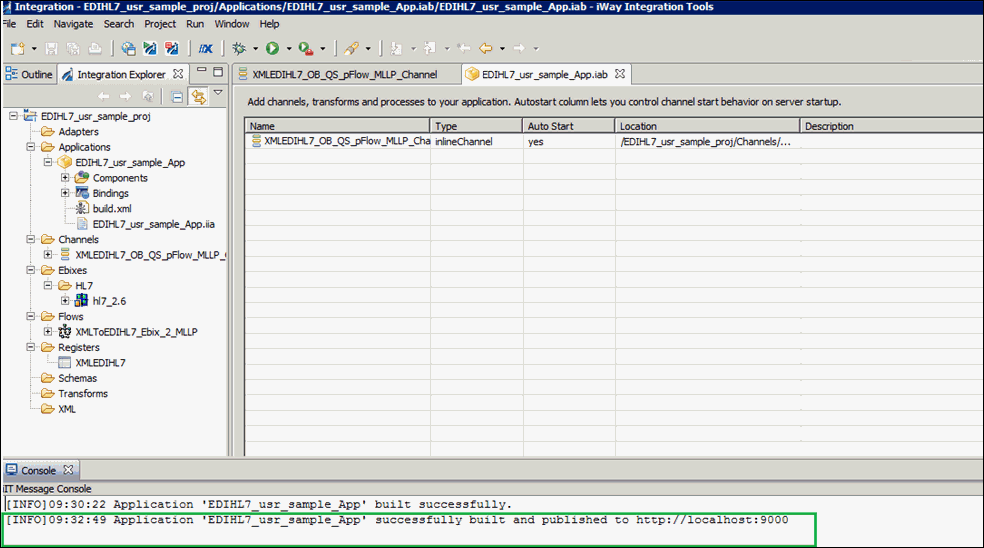Click the Auto Start column header
The height and width of the screenshot is (548, 984).
[569, 126]
